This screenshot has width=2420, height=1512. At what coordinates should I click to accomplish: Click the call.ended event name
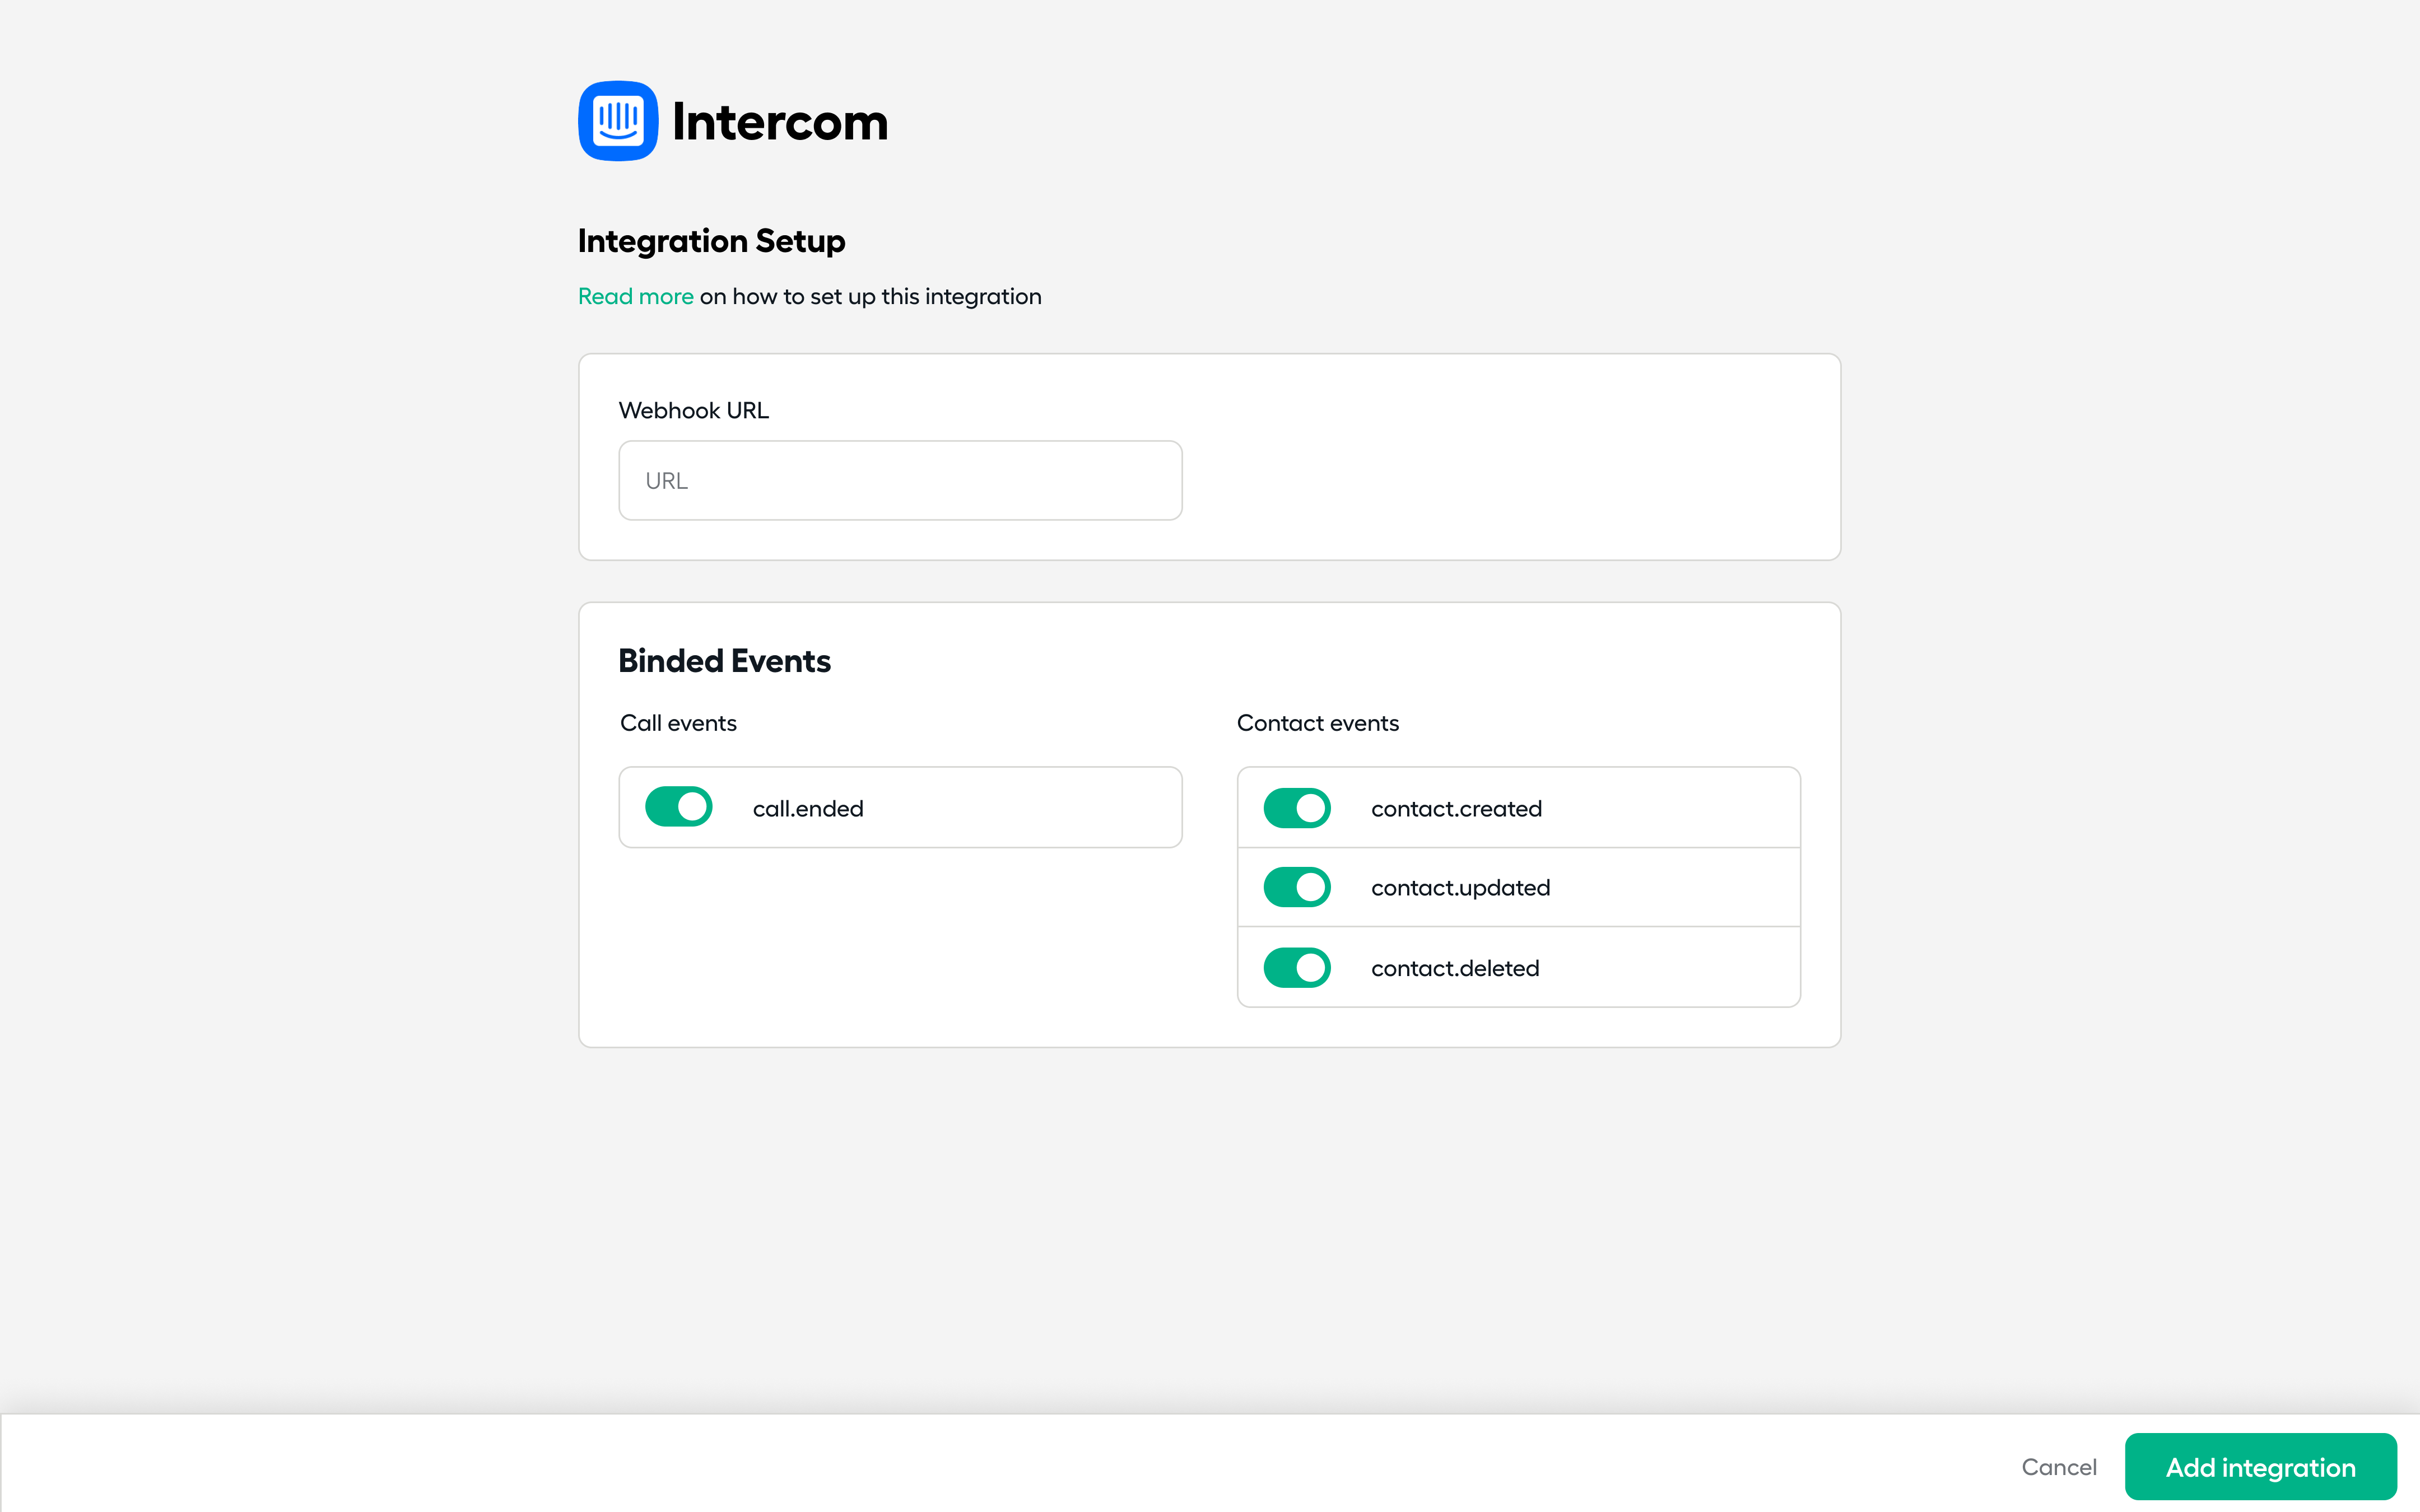[808, 808]
